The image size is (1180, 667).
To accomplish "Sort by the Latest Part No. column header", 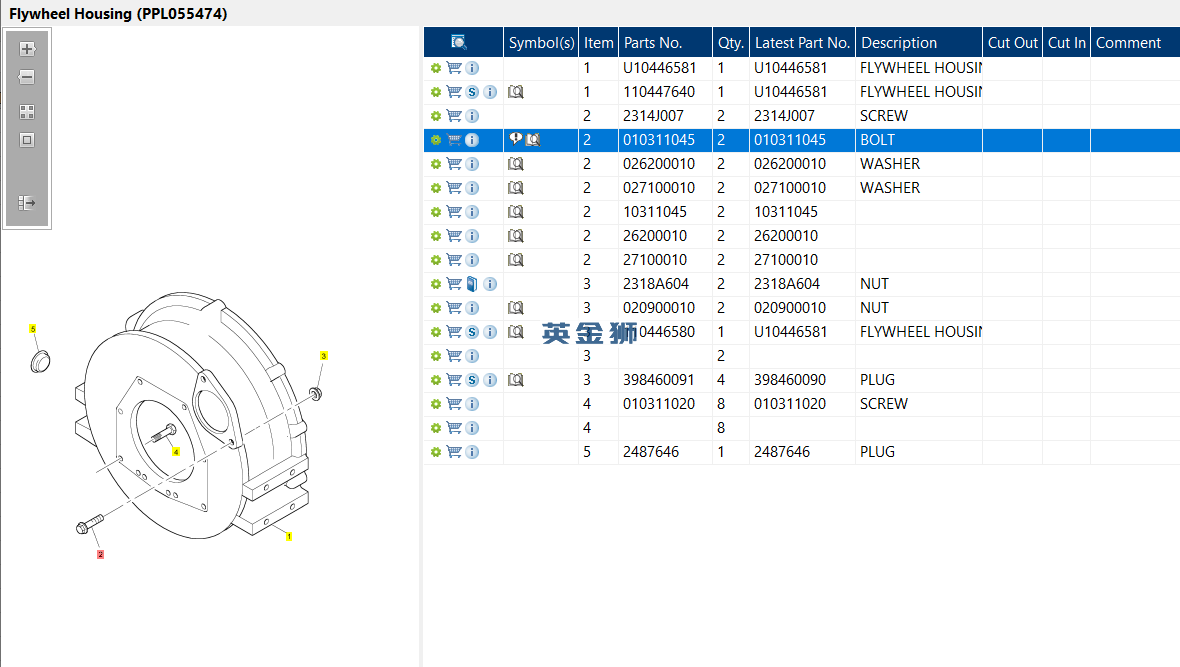I will [802, 42].
